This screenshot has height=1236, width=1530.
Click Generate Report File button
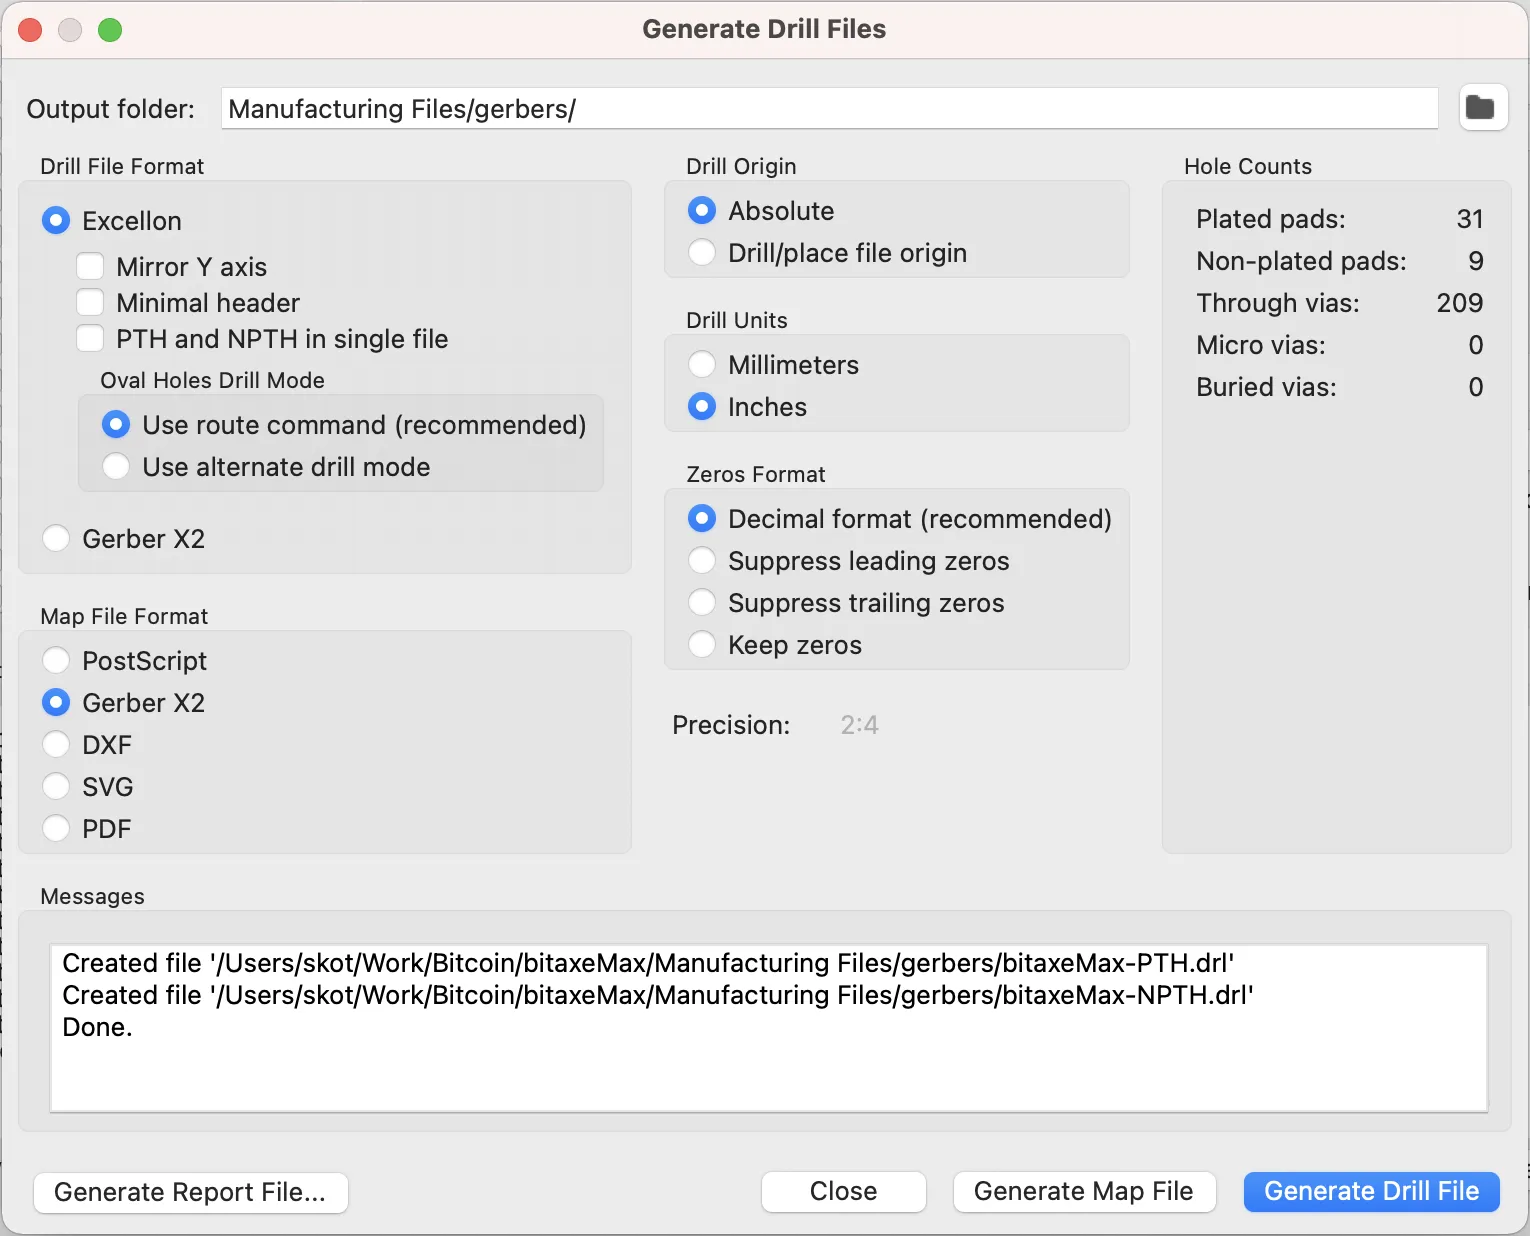[190, 1192]
